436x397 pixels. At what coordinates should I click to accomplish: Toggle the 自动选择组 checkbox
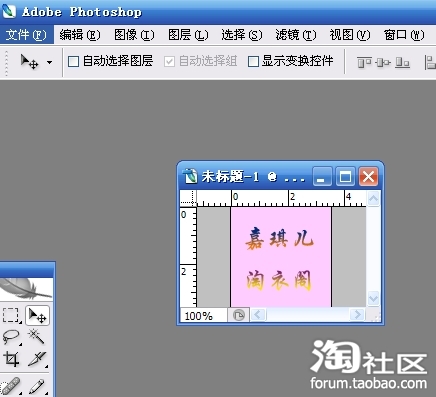click(169, 61)
